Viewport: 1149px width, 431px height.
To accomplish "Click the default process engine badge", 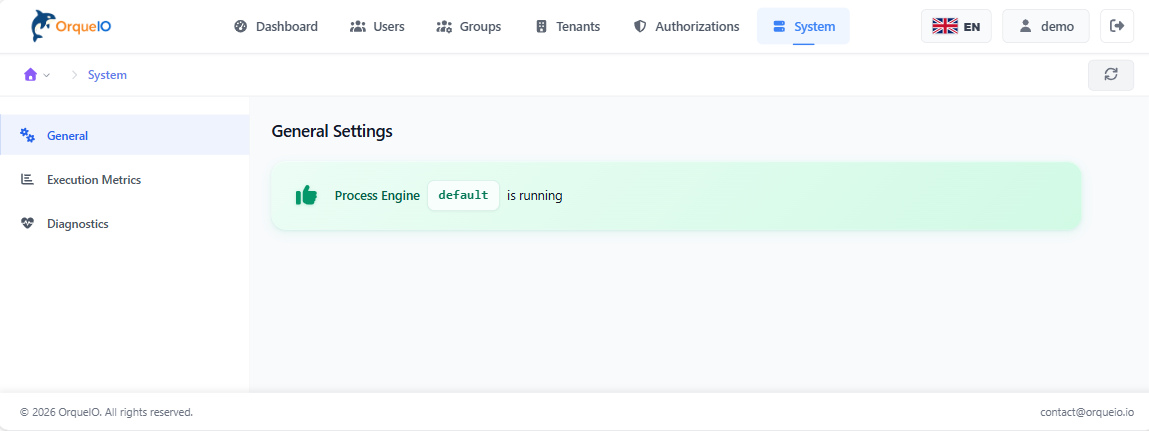I will pos(463,196).
